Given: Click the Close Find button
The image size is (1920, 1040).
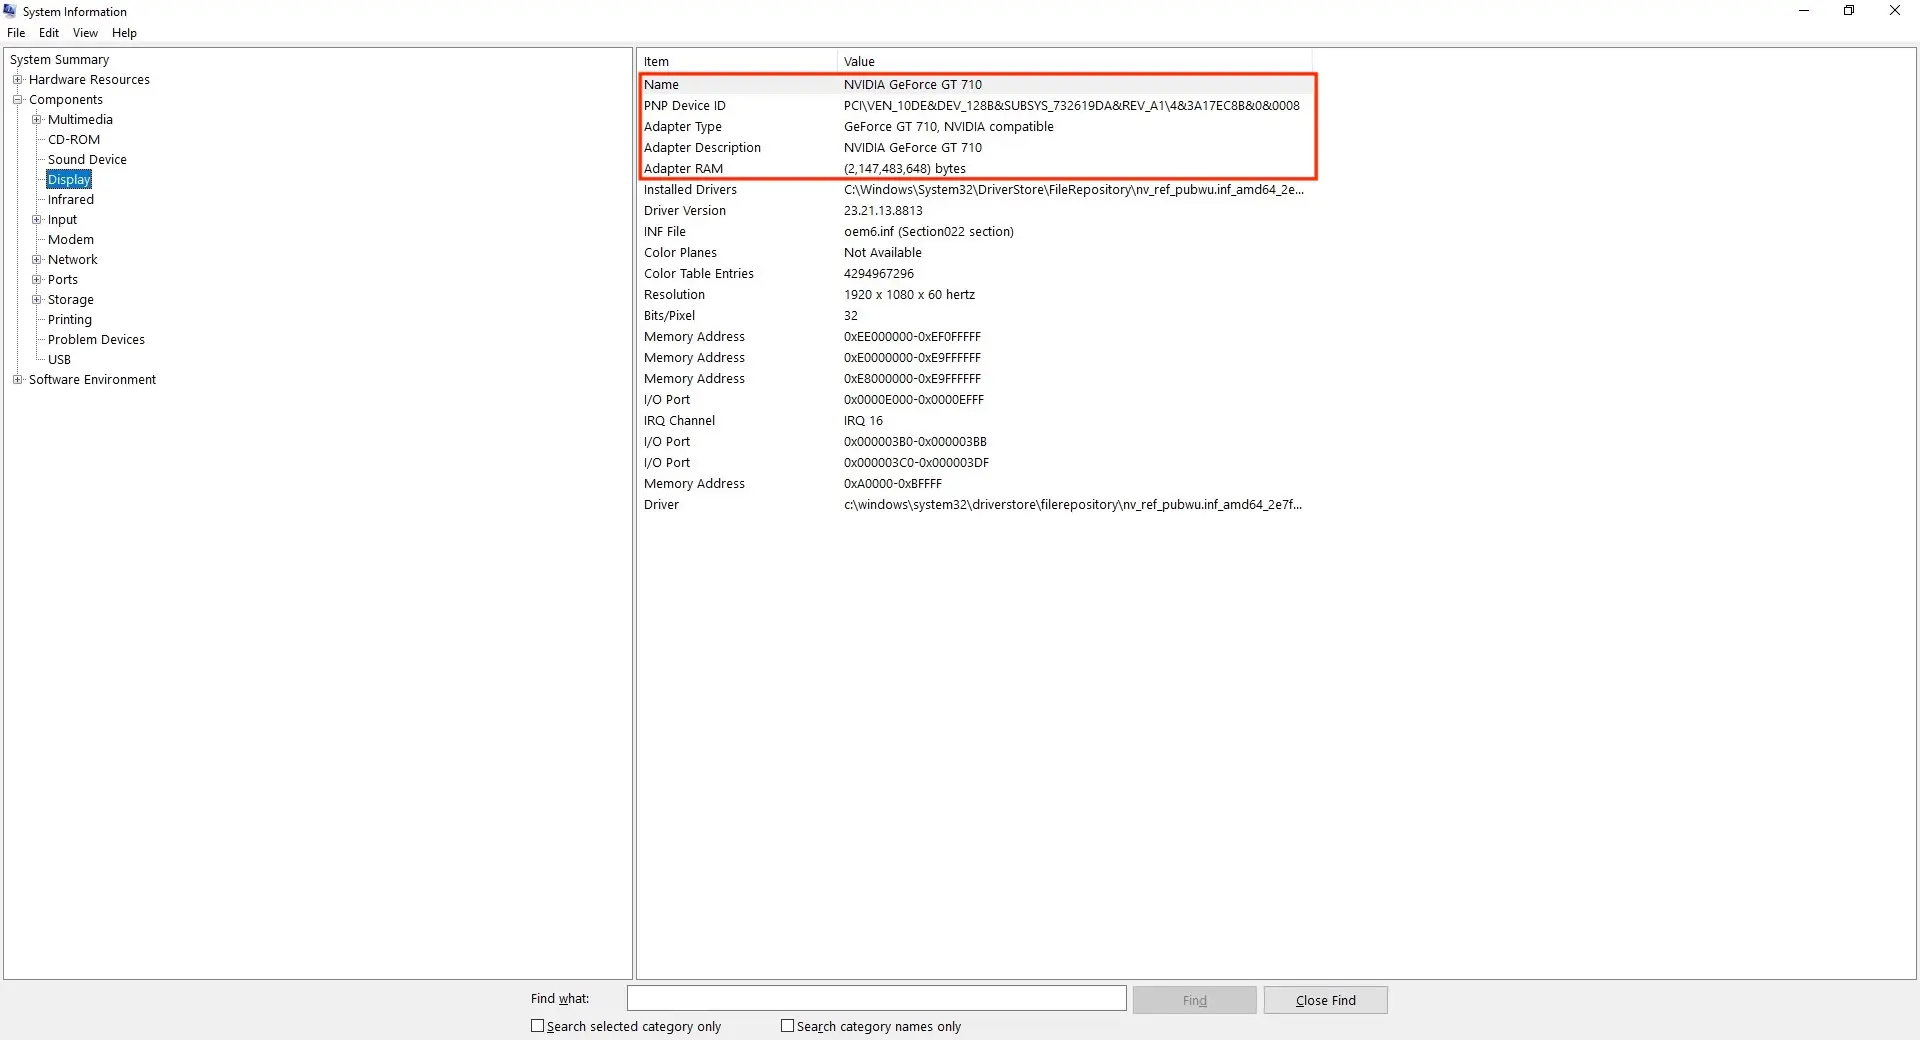Looking at the screenshot, I should (1326, 1000).
